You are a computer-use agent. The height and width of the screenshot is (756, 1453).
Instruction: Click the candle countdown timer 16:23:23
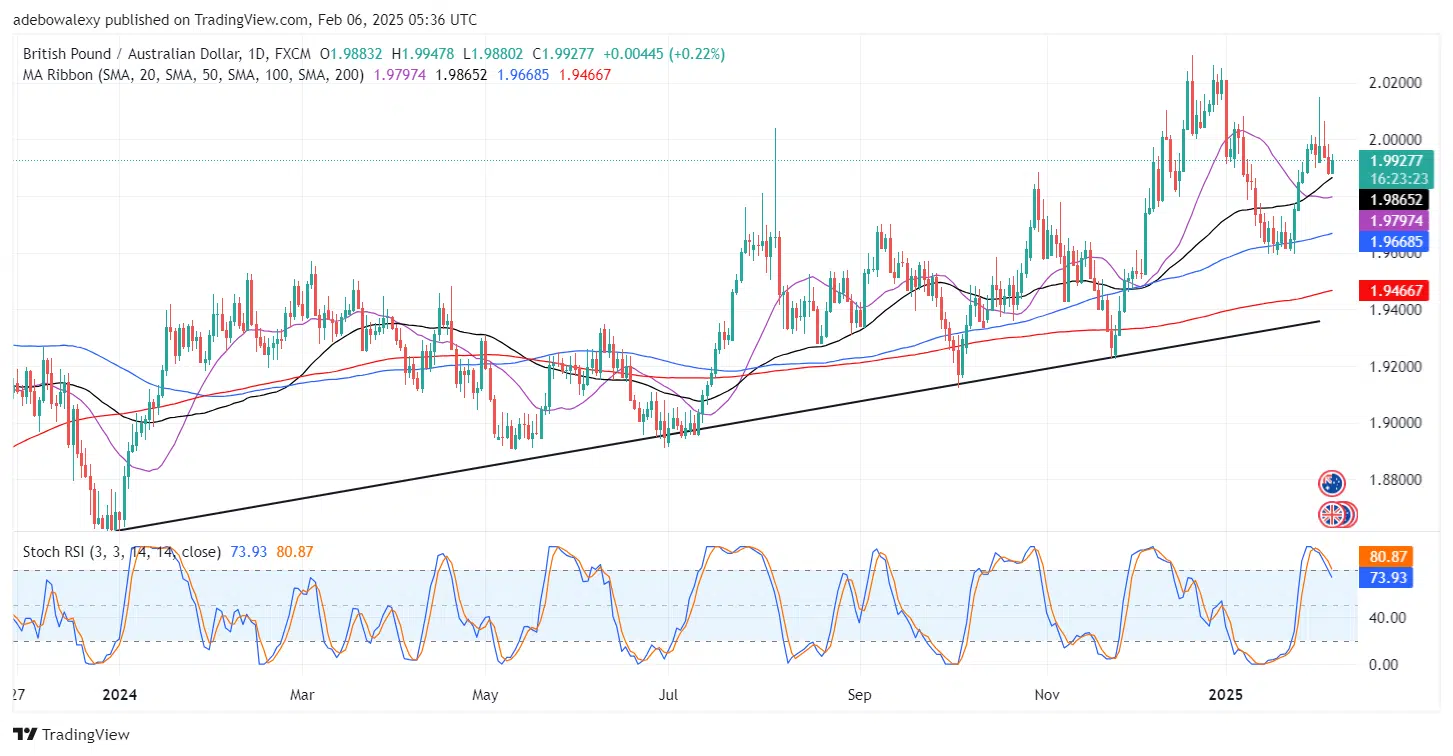click(x=1398, y=177)
